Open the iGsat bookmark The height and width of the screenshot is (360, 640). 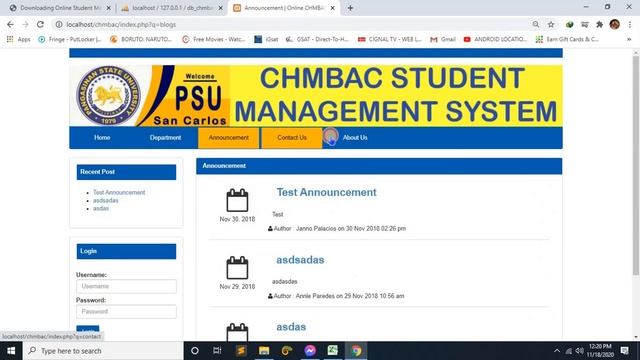(266, 39)
